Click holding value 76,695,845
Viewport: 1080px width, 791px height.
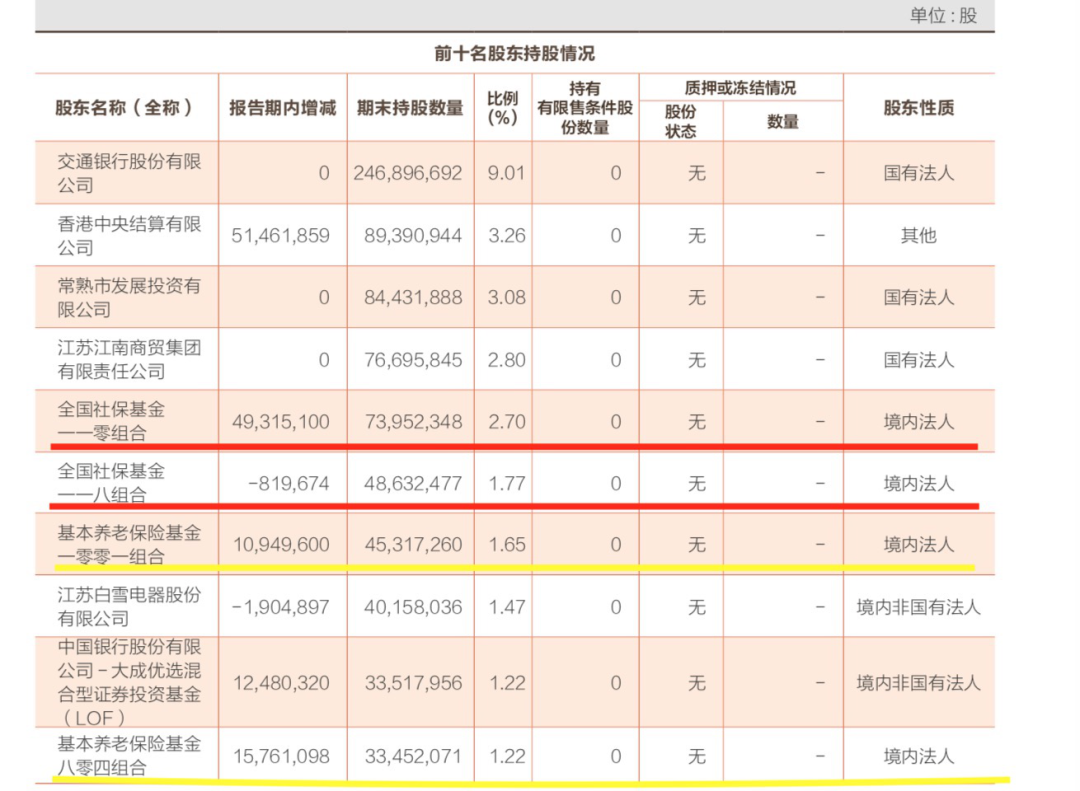(413, 360)
